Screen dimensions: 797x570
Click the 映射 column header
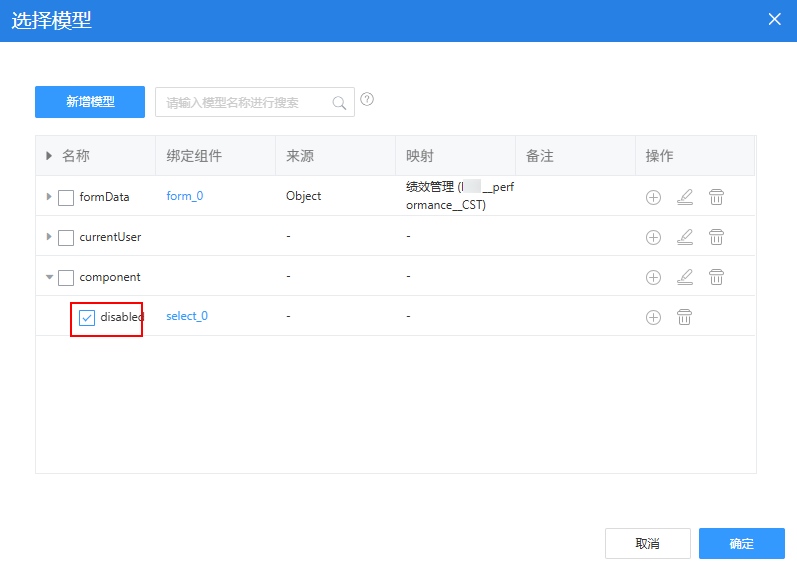(455, 156)
